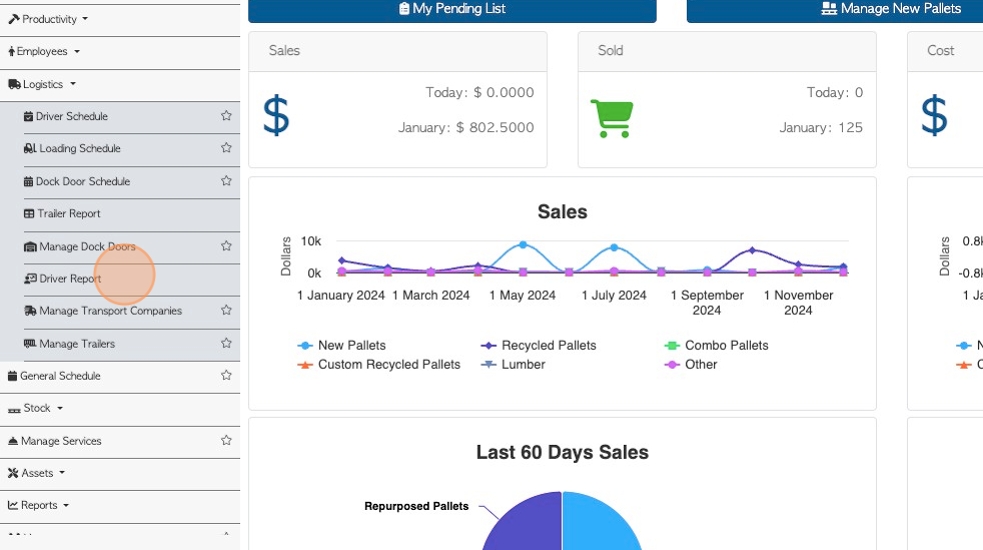Click the table icon beside Trailer Report
Screen dimensions: 983x550
[29, 213]
